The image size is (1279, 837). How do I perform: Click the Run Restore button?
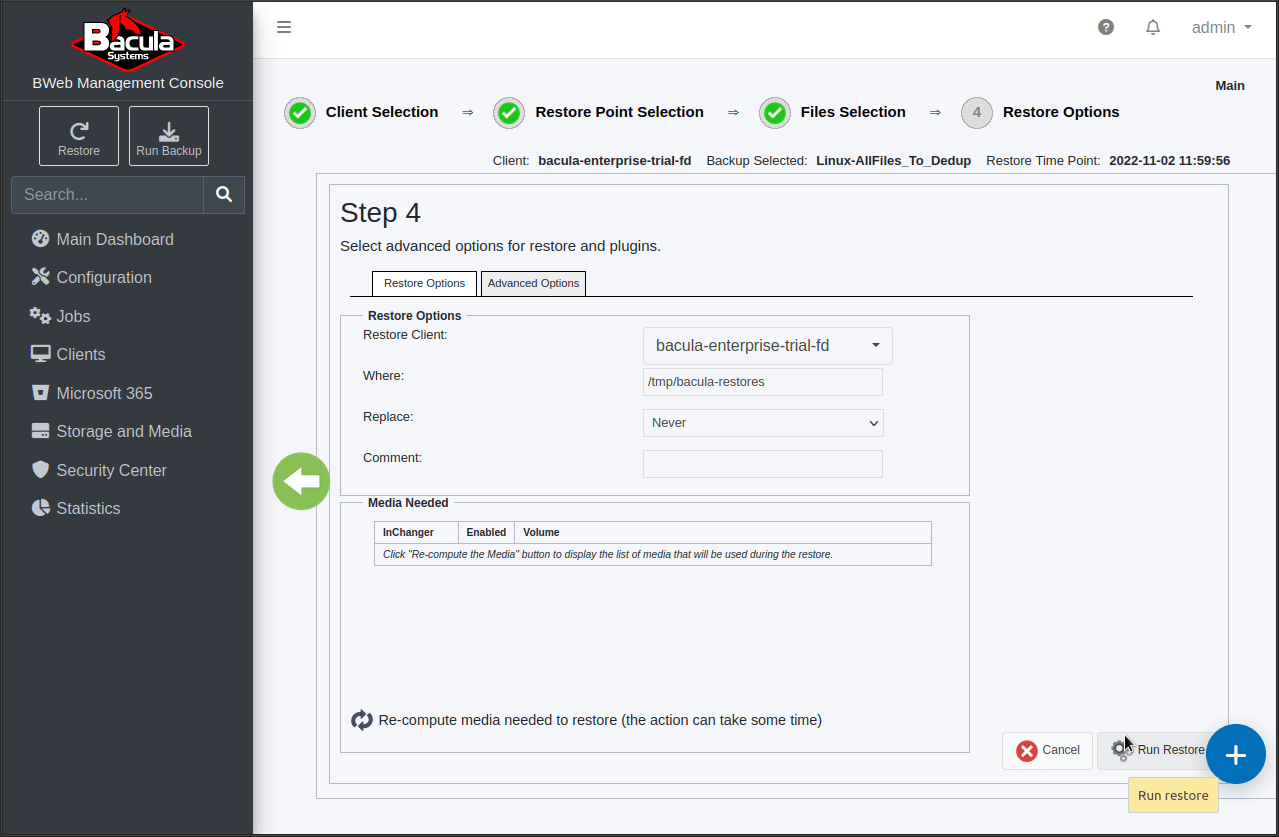pos(1160,751)
